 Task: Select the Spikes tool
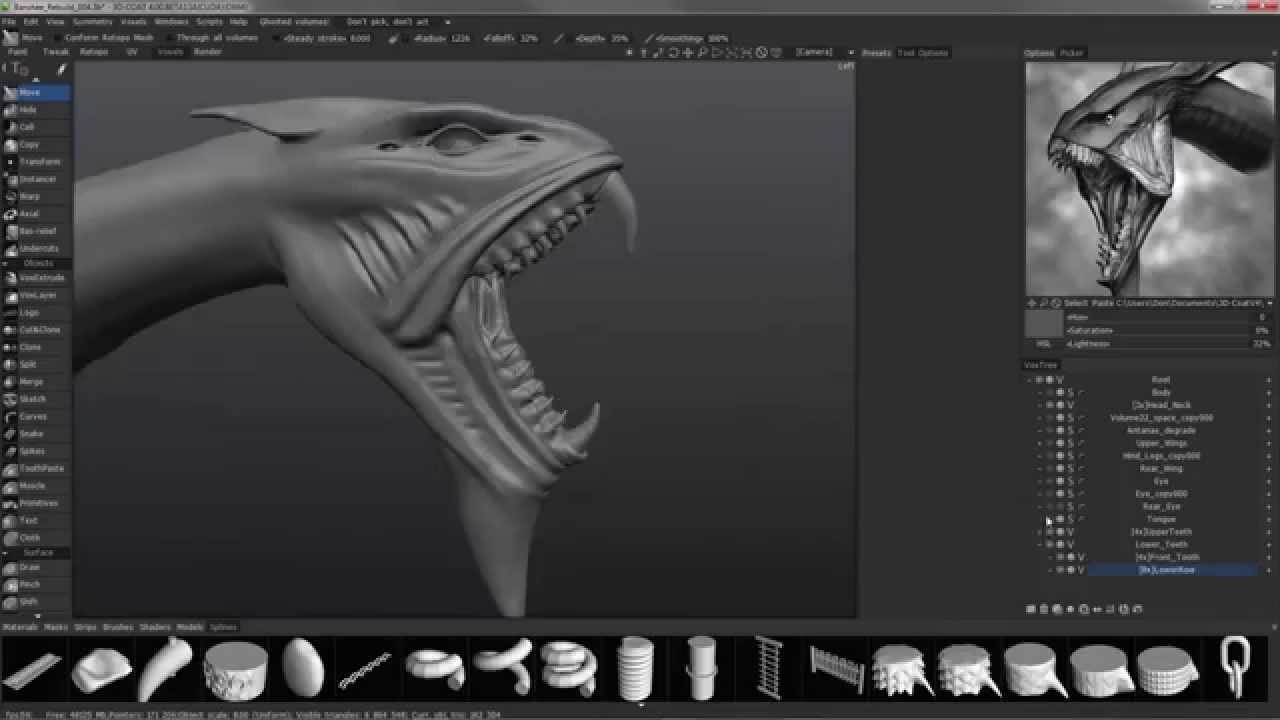click(35, 451)
